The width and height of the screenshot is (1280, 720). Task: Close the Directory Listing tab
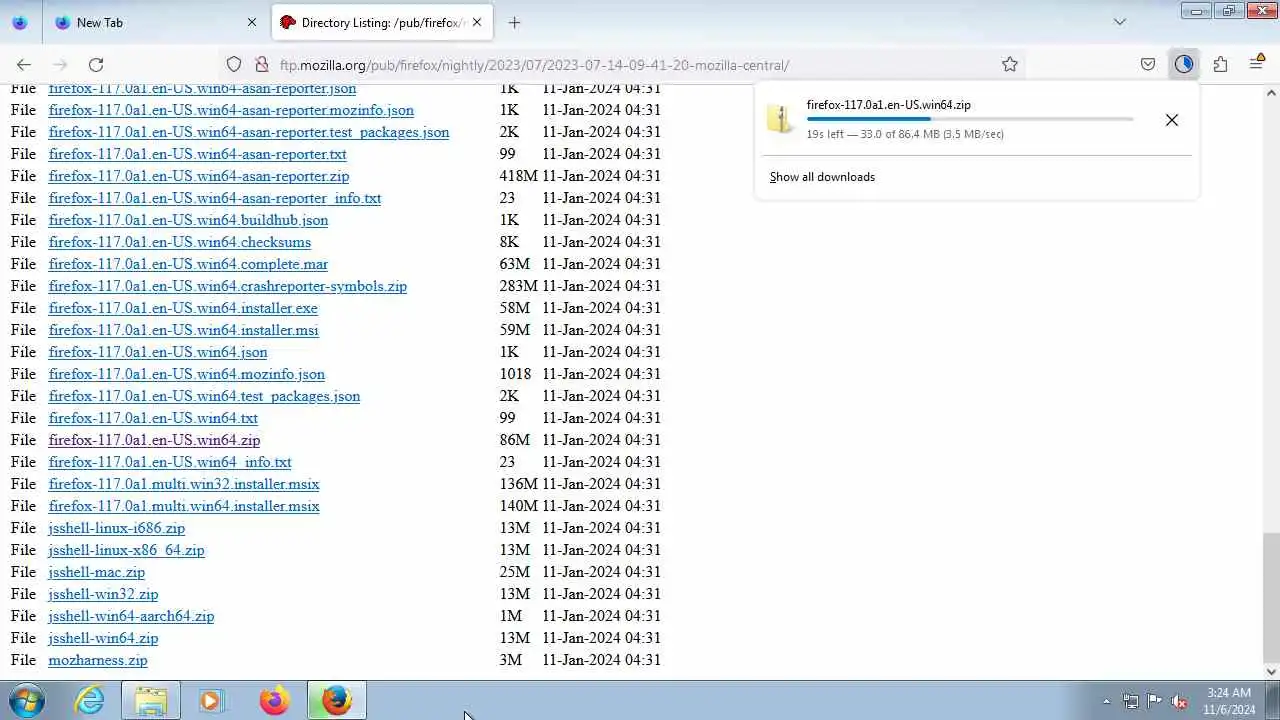(x=477, y=22)
